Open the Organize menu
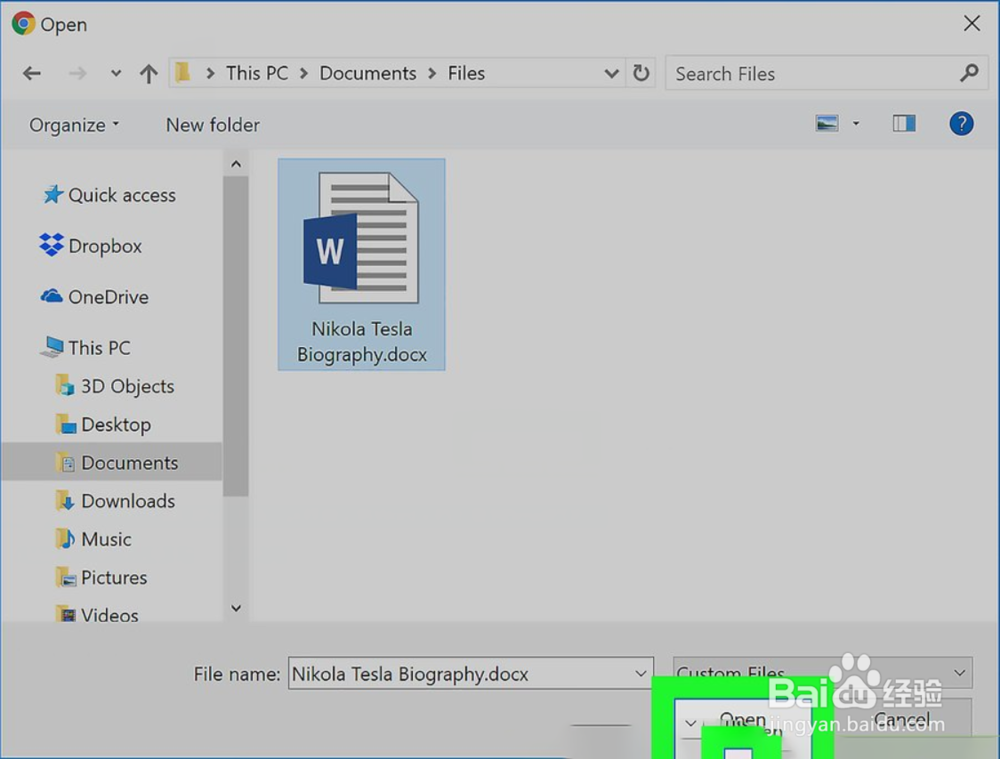The image size is (1000, 759). [x=74, y=125]
